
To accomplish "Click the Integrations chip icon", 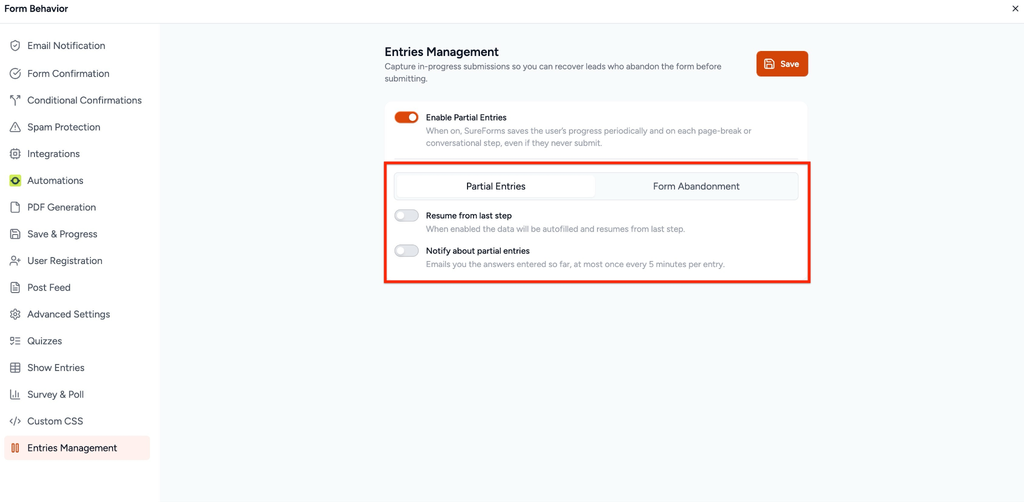I will [15, 154].
